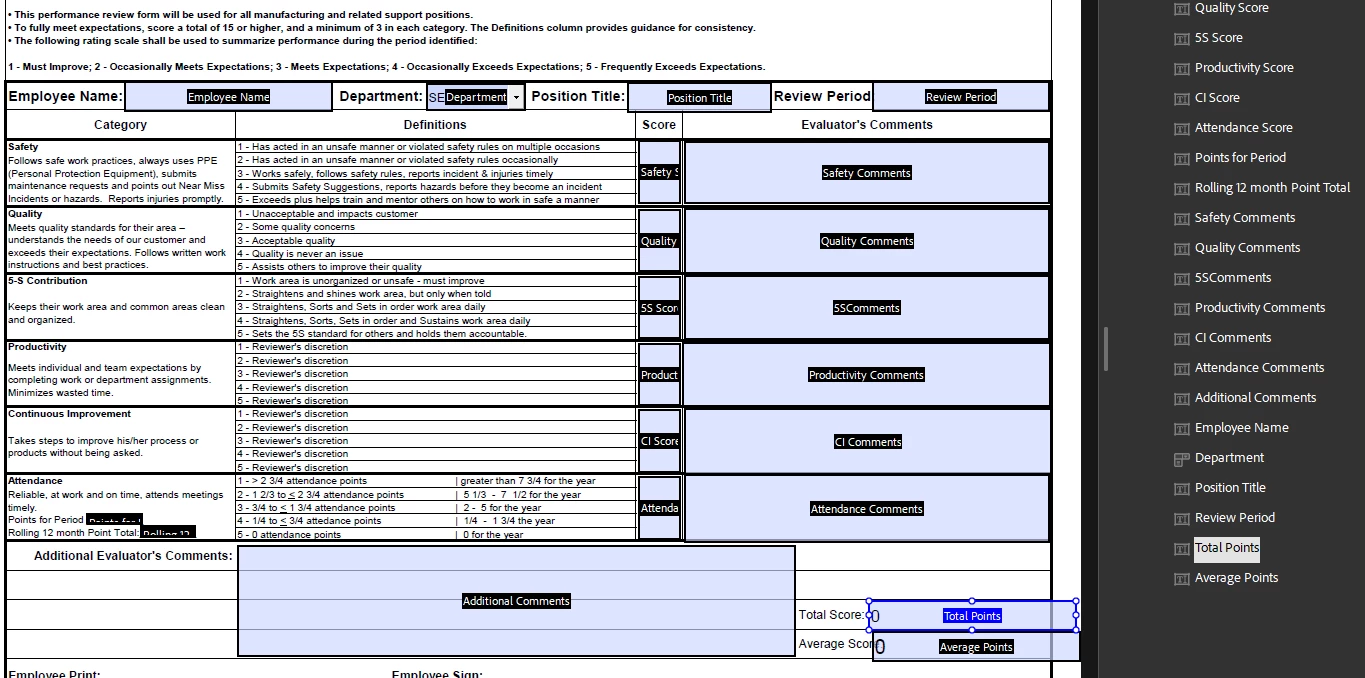Click the Review Period form field
This screenshot has height=678, width=1365.
[x=961, y=97]
